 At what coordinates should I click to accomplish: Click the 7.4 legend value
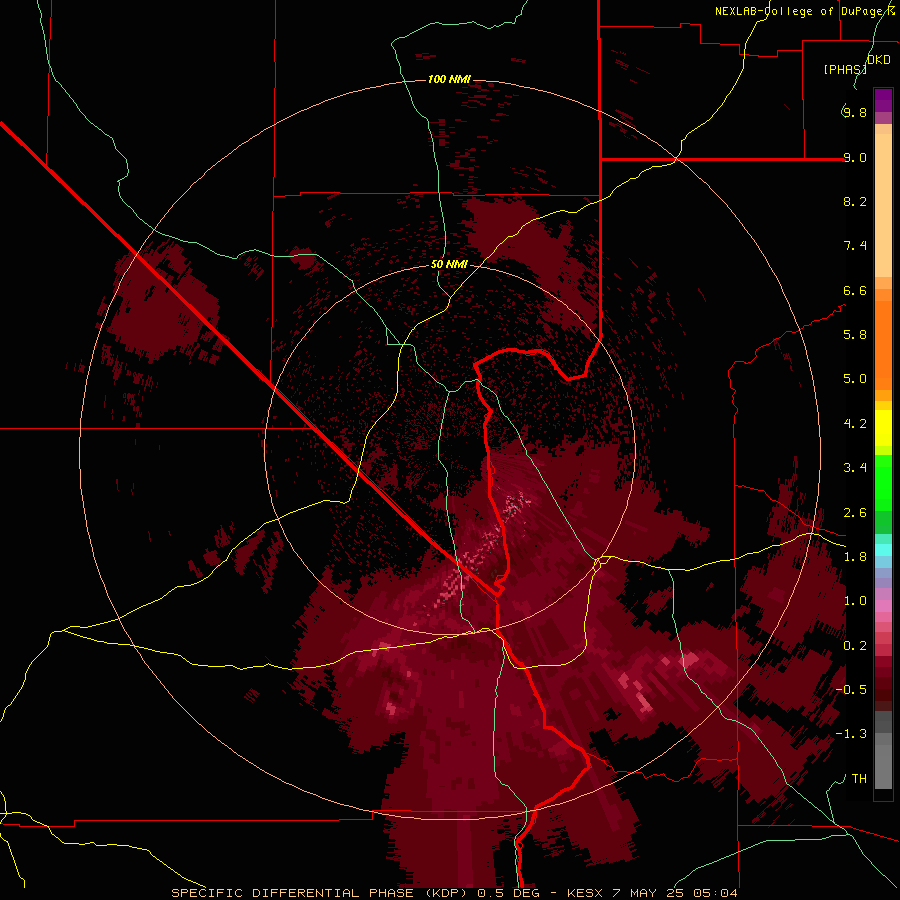855,246
